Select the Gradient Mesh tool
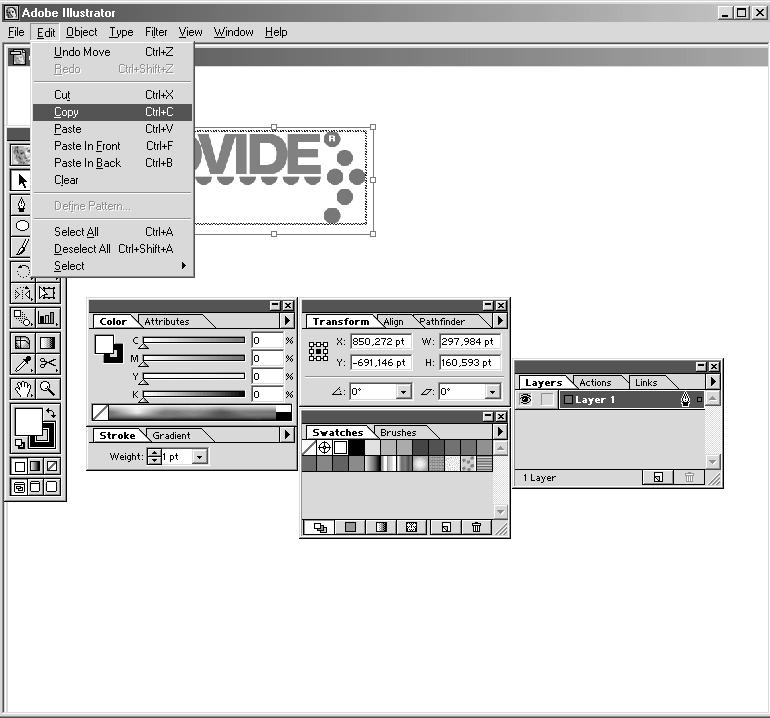The width and height of the screenshot is (770, 718). pos(23,342)
